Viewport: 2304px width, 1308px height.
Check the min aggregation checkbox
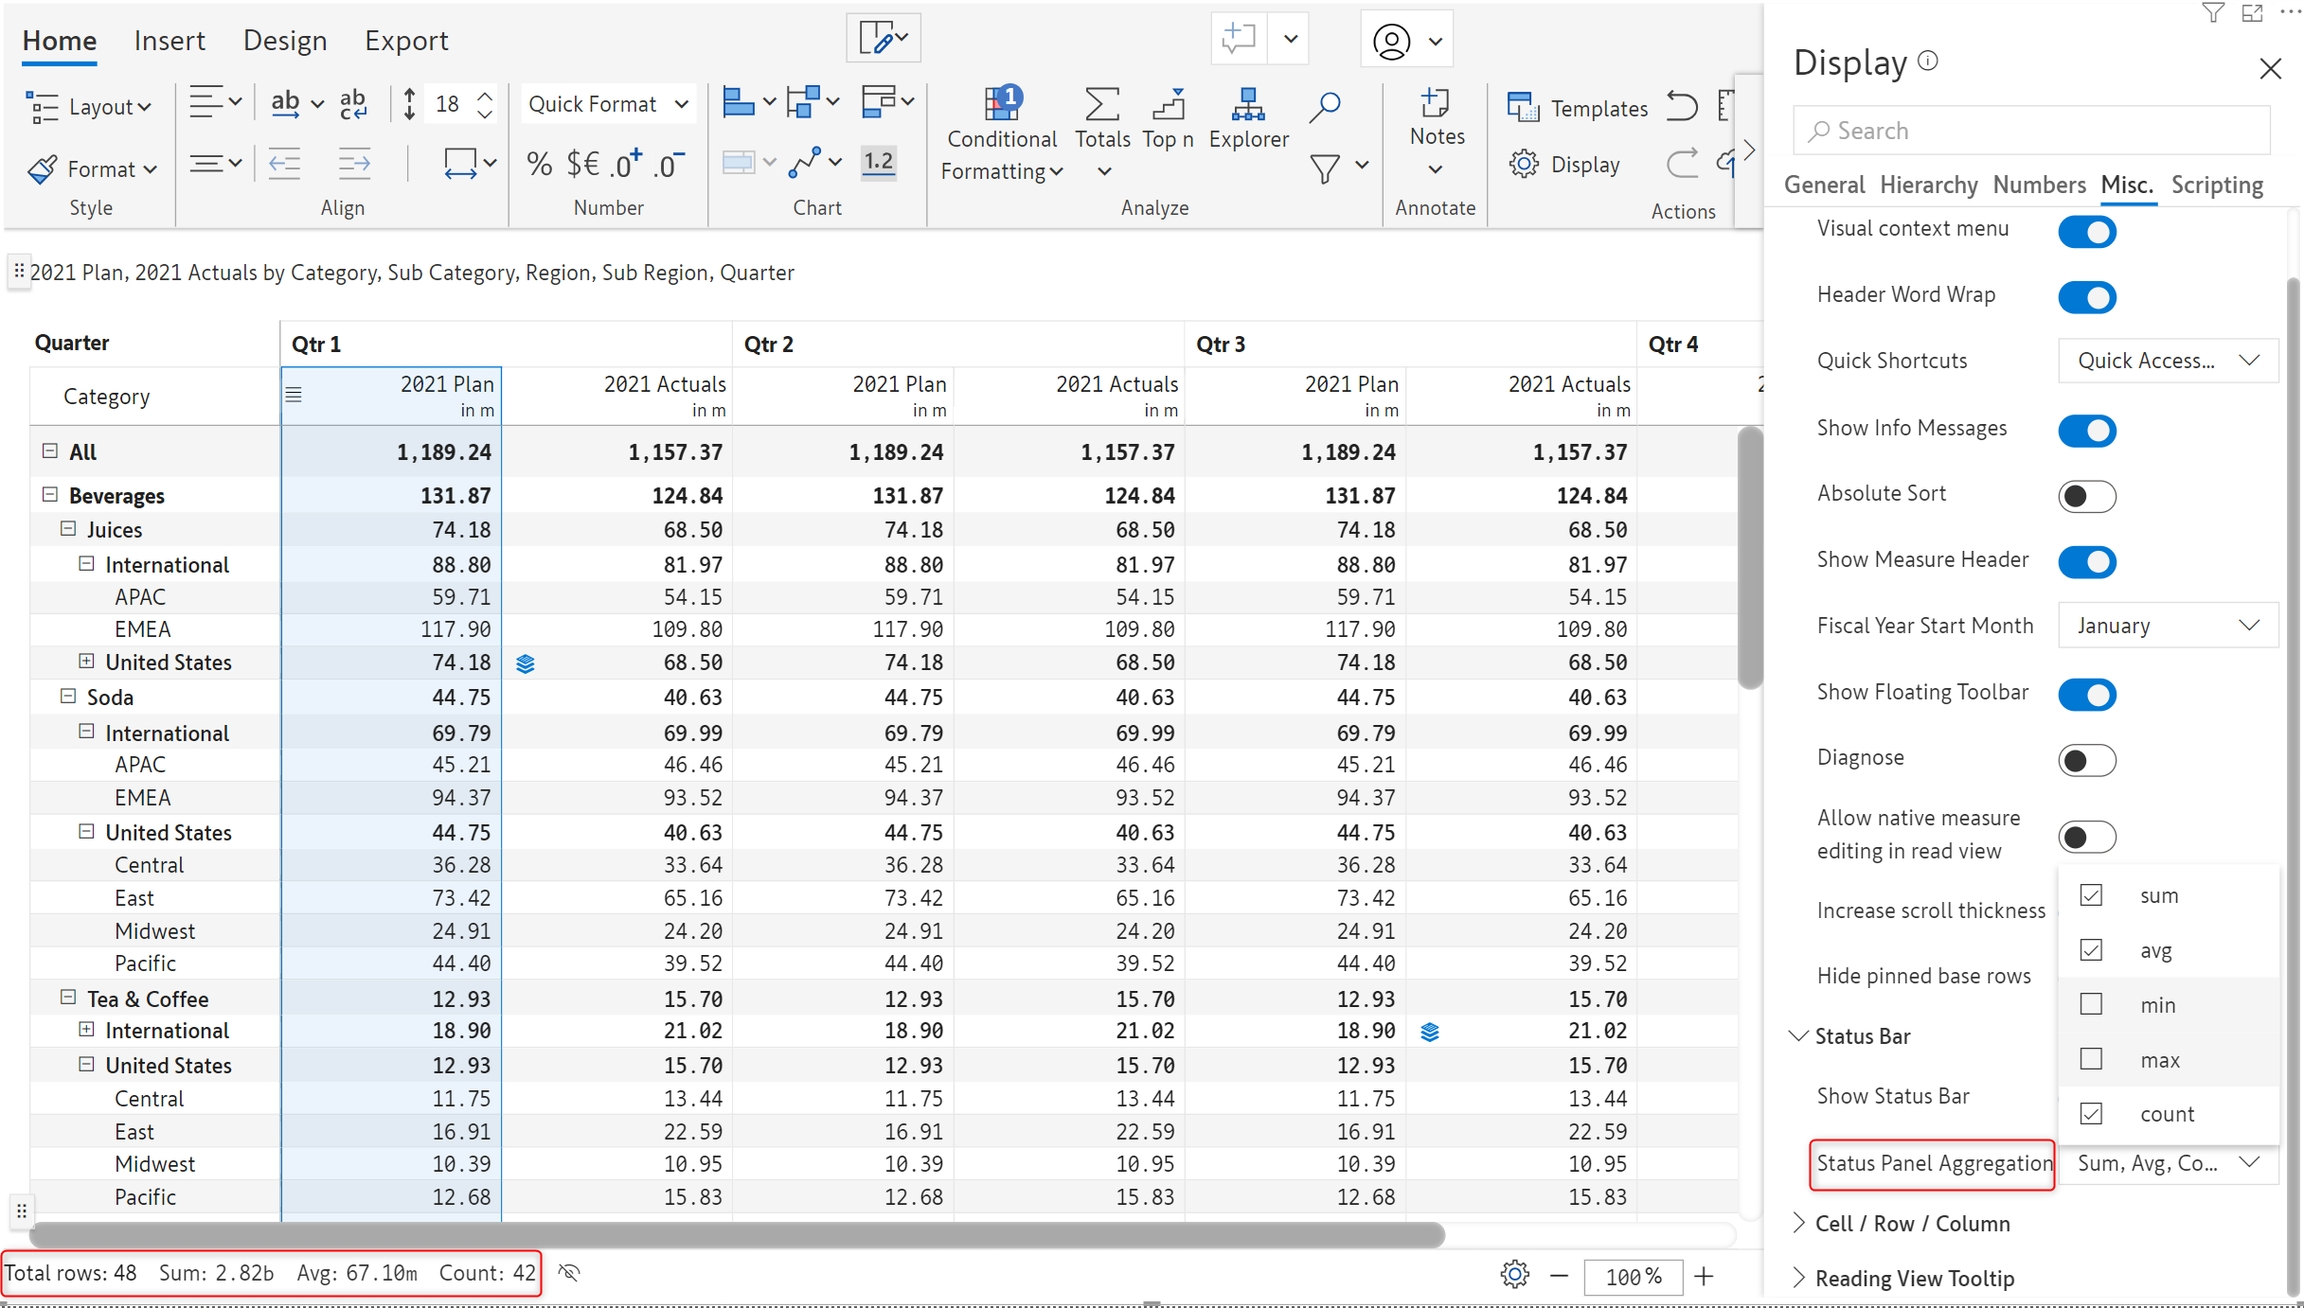[x=2091, y=1004]
